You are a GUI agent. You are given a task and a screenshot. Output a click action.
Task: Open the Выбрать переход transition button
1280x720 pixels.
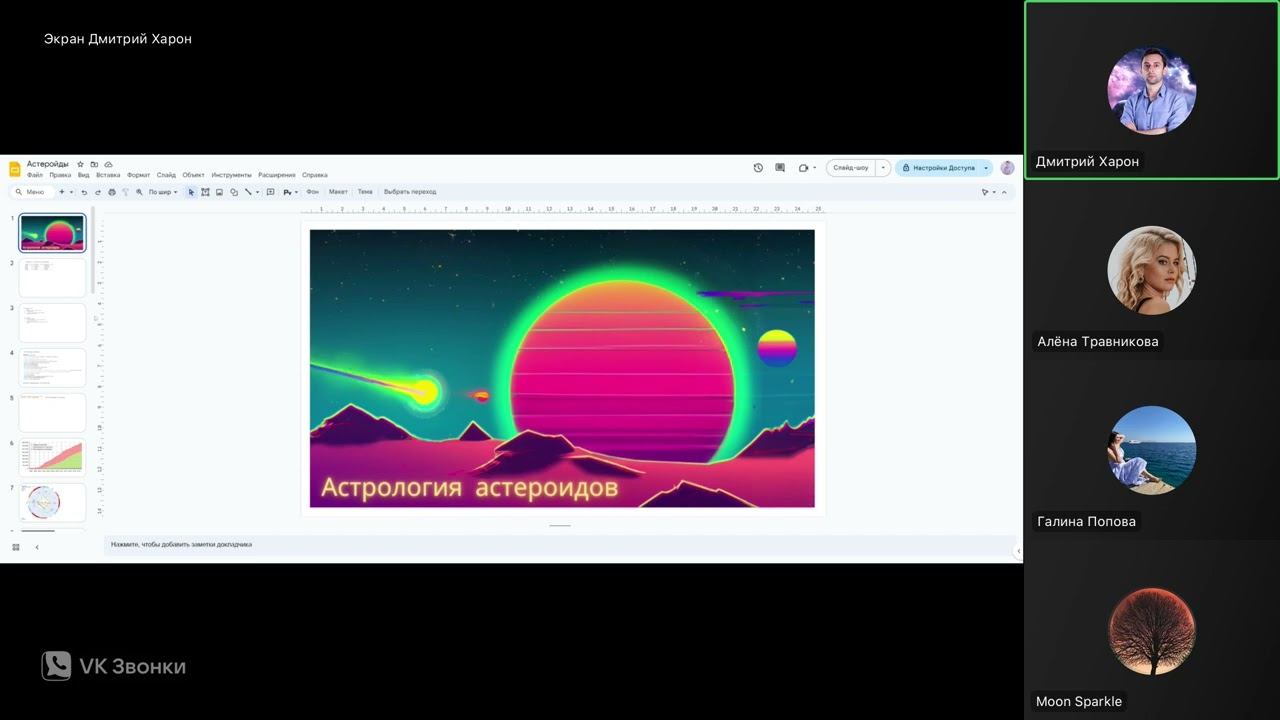point(410,192)
